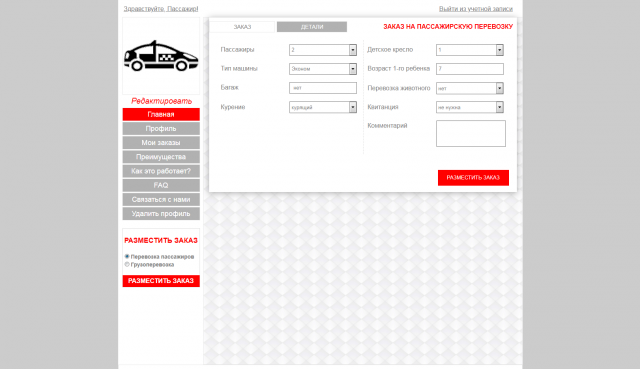Click the ЗАКАЗ НА ПАССАЖИРСКУЮ ПЕРЕВОЗКУ heading
The image size is (640, 369).
448,27
